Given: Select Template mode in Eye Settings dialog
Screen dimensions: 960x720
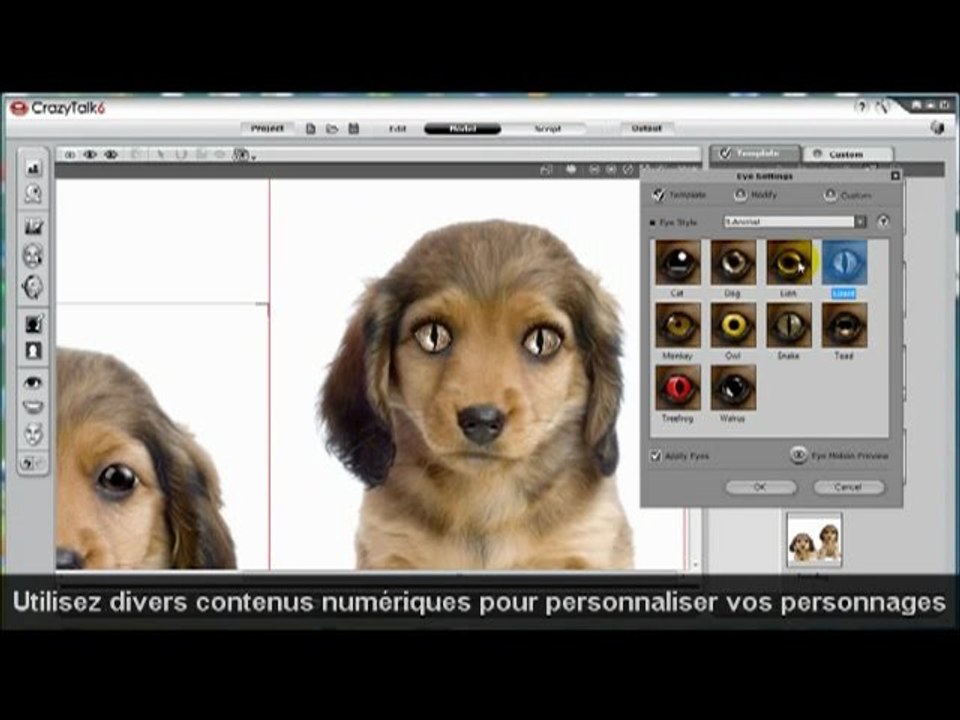Looking at the screenshot, I should (680, 195).
